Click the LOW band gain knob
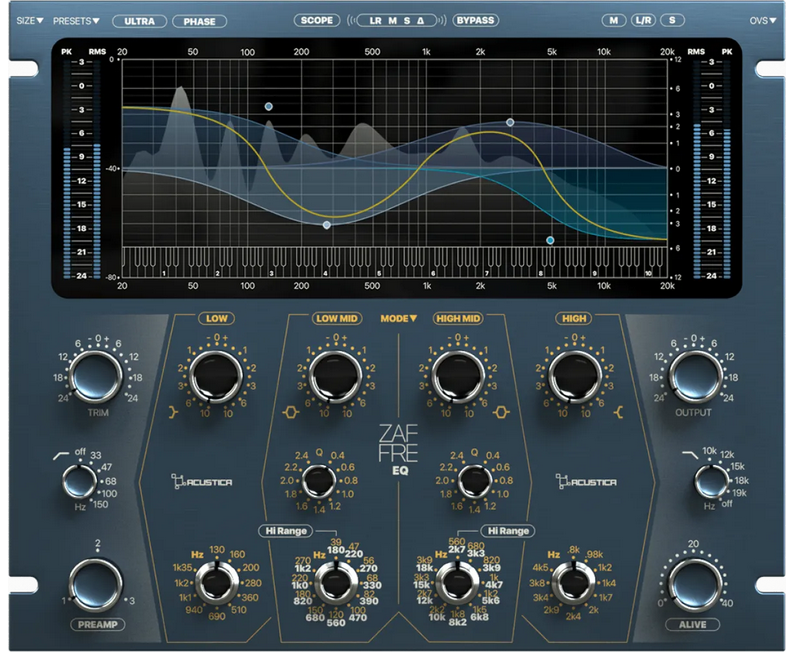Image resolution: width=789 pixels, height=654 pixels. coord(216,377)
